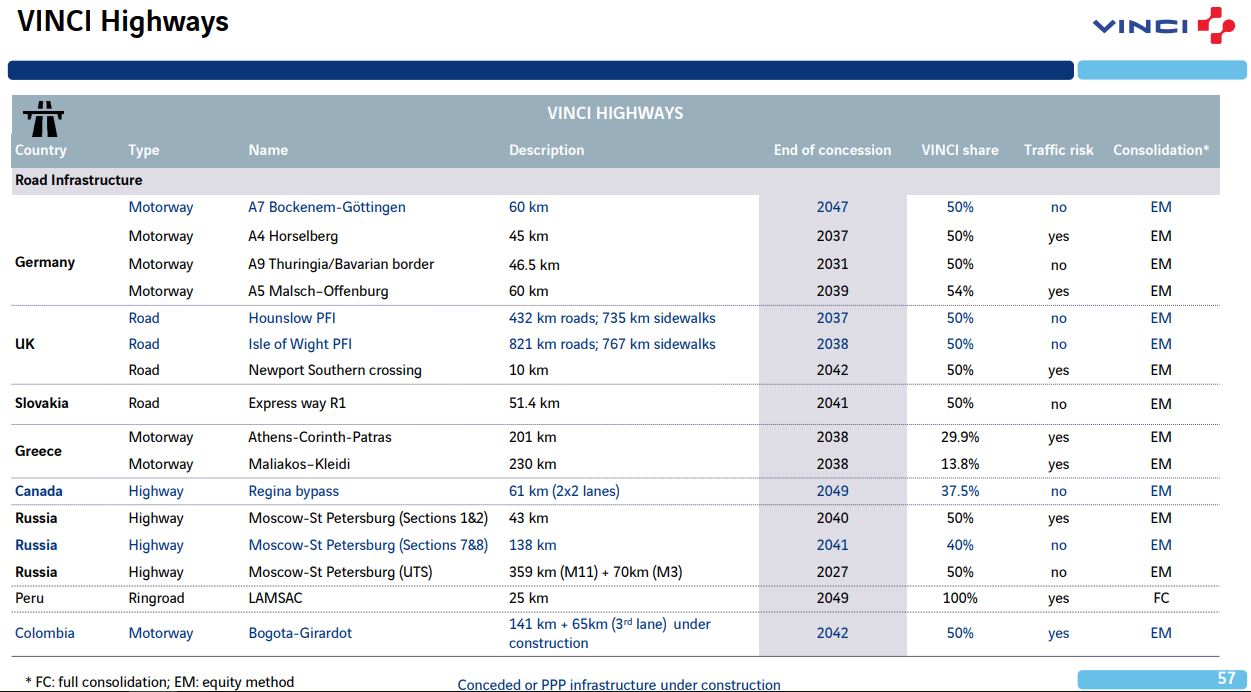Click Conceded or PPP infrastructure legend text
Image resolution: width=1251 pixels, height=692 pixels.
(619, 685)
